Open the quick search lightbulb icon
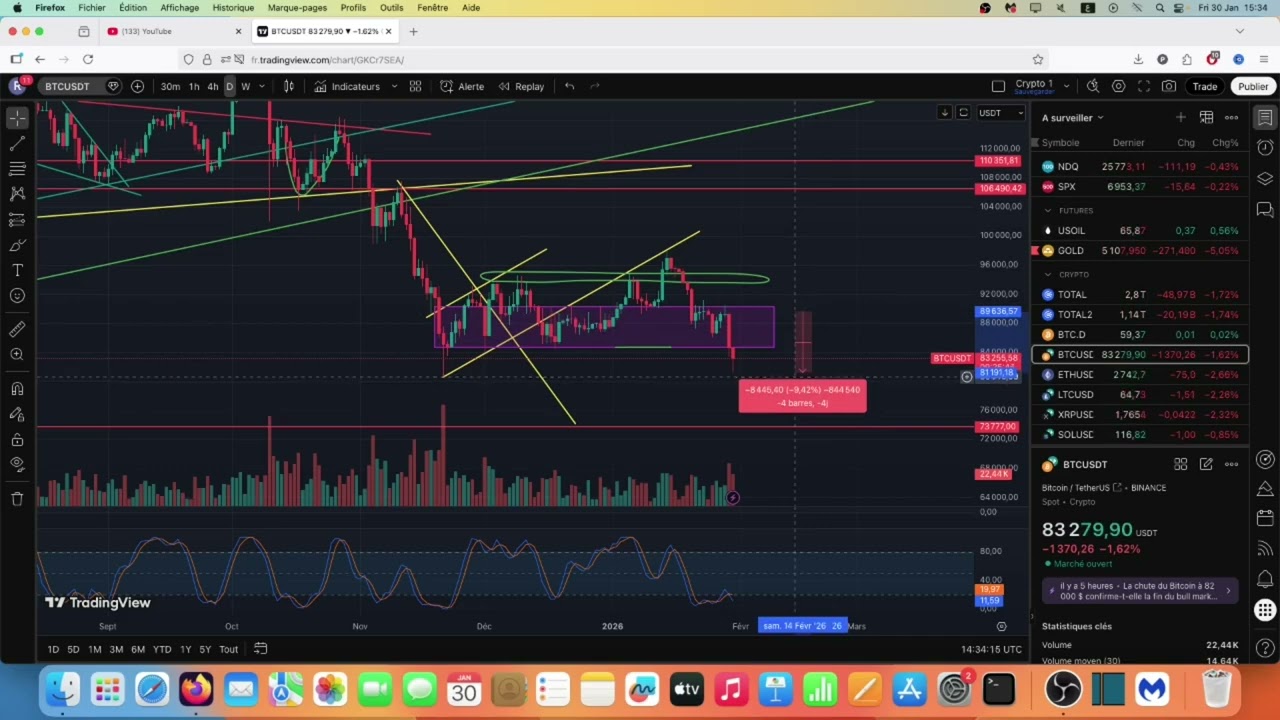 point(1093,86)
